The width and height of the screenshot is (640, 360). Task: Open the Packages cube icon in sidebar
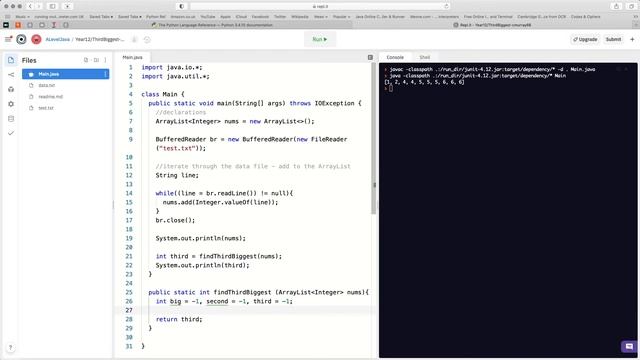point(11,89)
